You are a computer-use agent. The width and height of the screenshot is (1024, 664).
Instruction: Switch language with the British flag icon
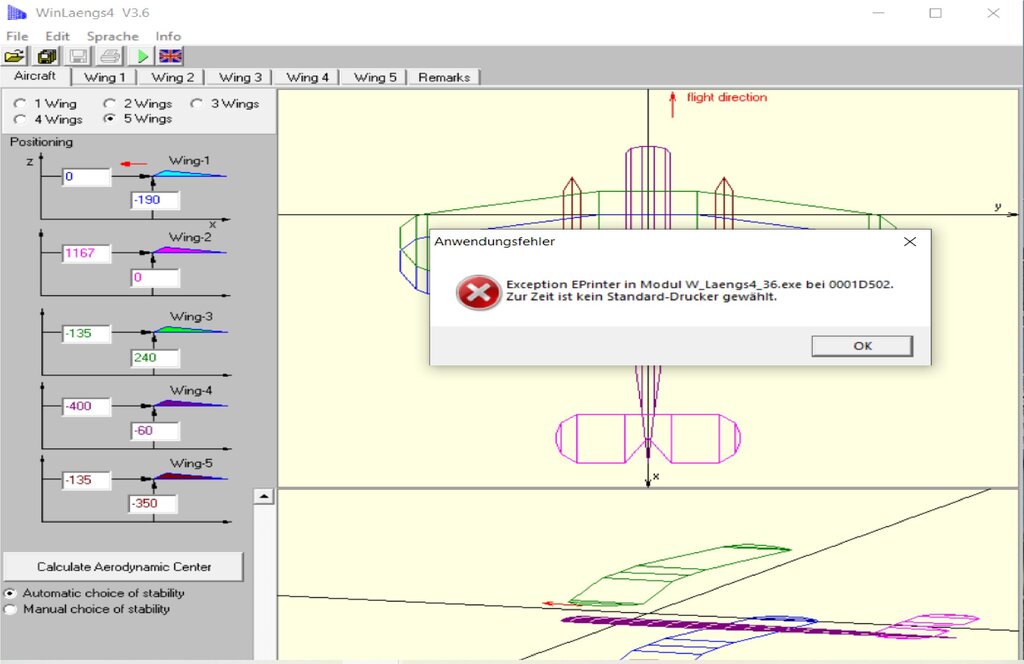pyautogui.click(x=171, y=56)
